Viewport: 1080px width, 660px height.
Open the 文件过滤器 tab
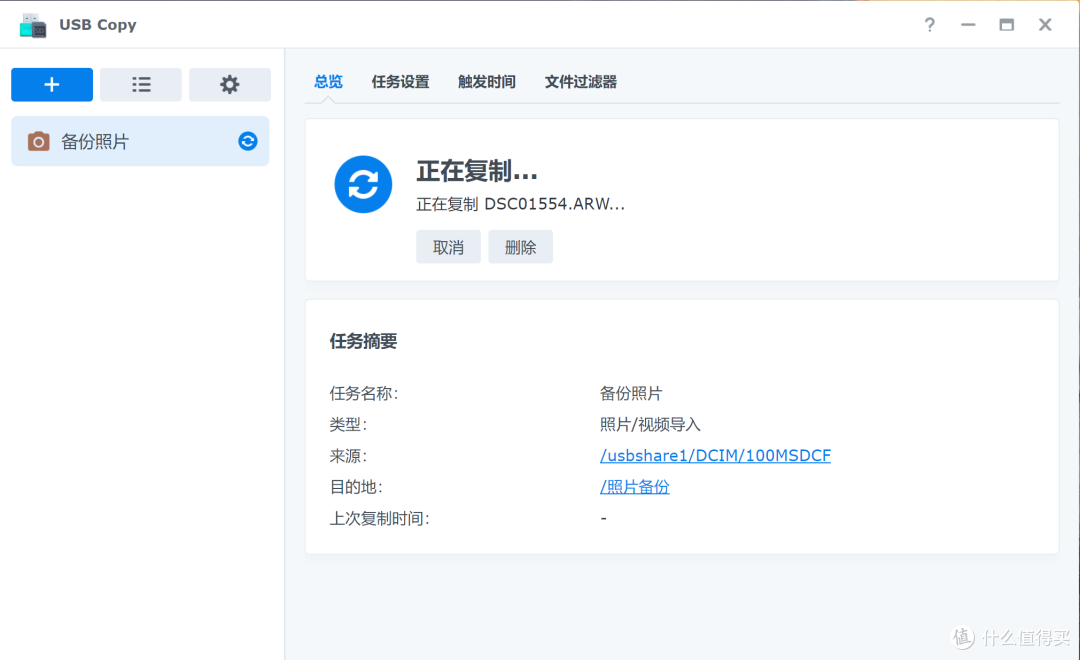coord(581,82)
